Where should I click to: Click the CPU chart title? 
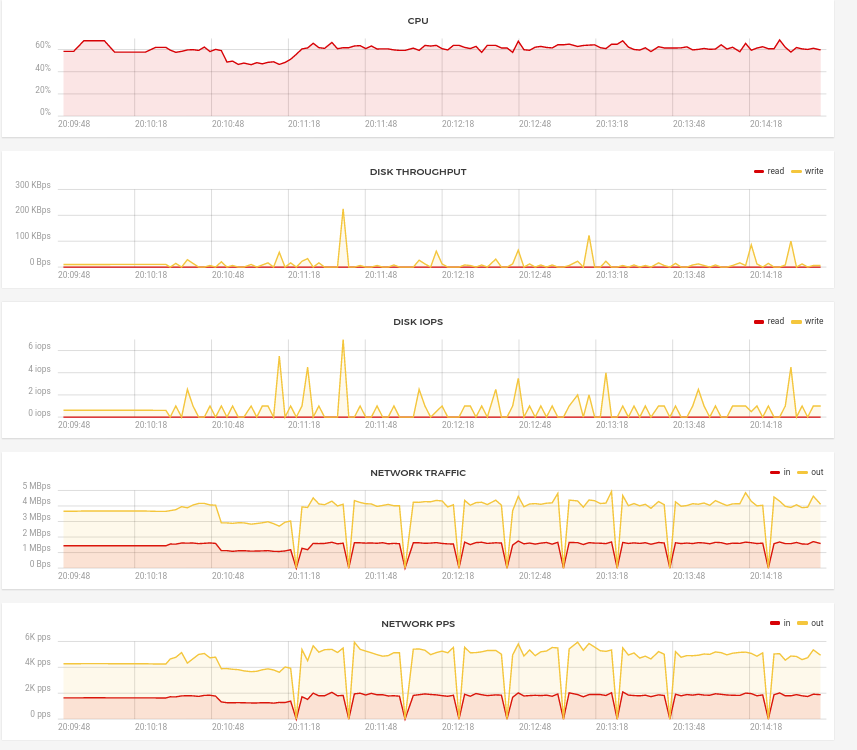tap(418, 21)
